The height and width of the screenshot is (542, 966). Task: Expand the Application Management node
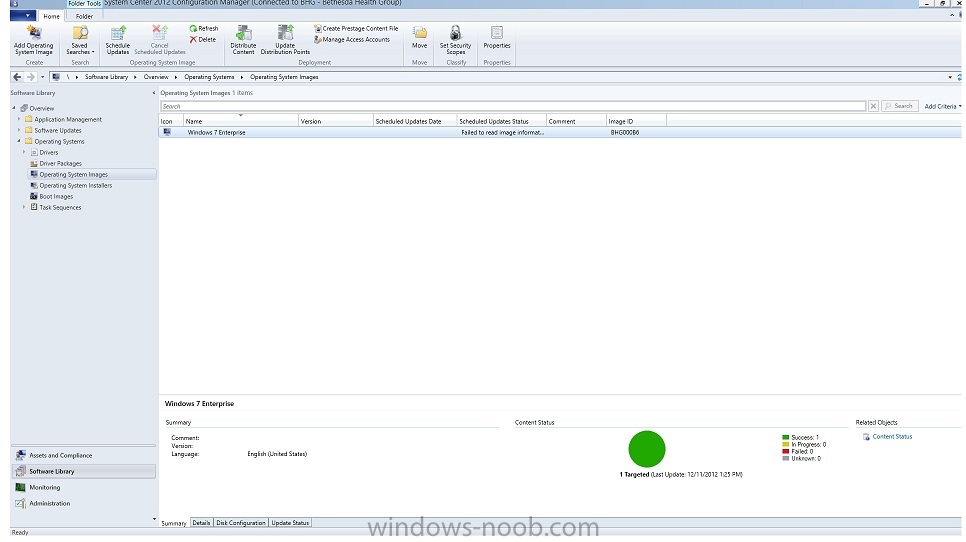[x=19, y=119]
